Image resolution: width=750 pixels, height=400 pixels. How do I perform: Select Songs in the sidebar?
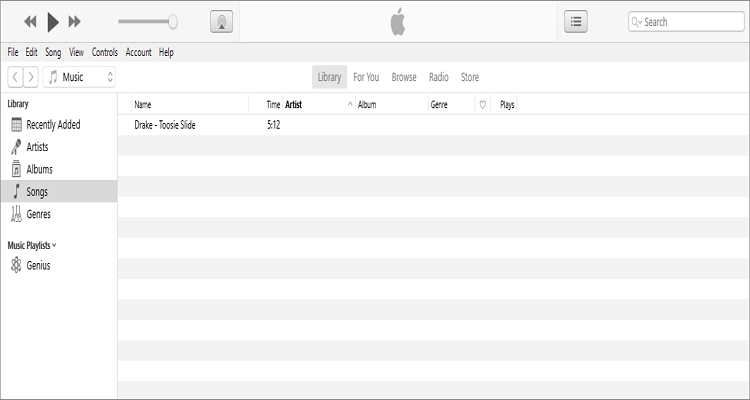click(59, 191)
